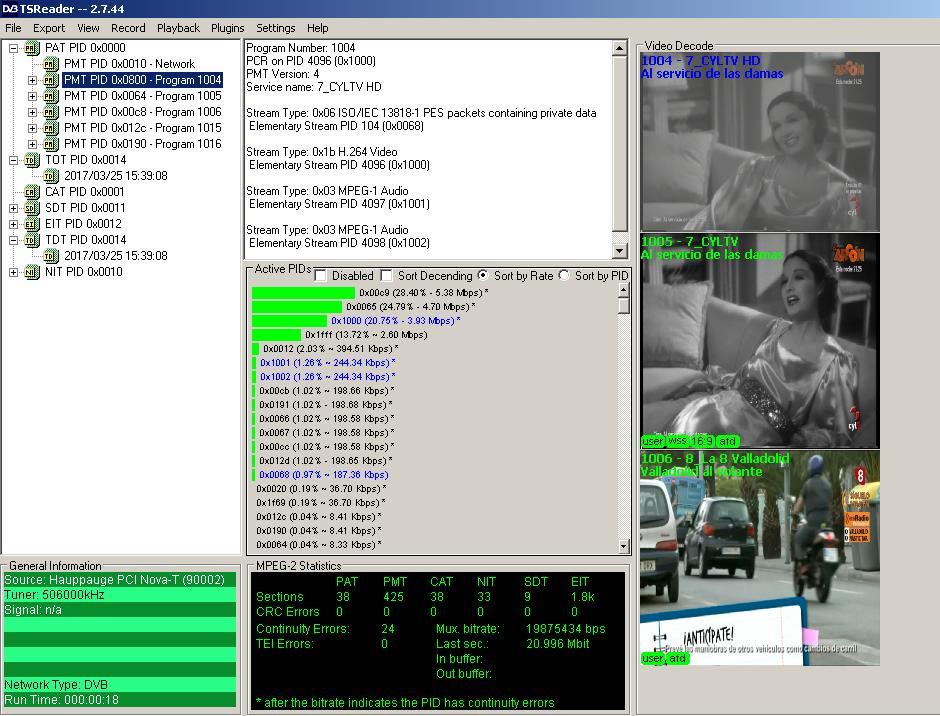Click PID entry 0x0068 (0.97% ~ 187.36 Kbps)

[x=324, y=475]
